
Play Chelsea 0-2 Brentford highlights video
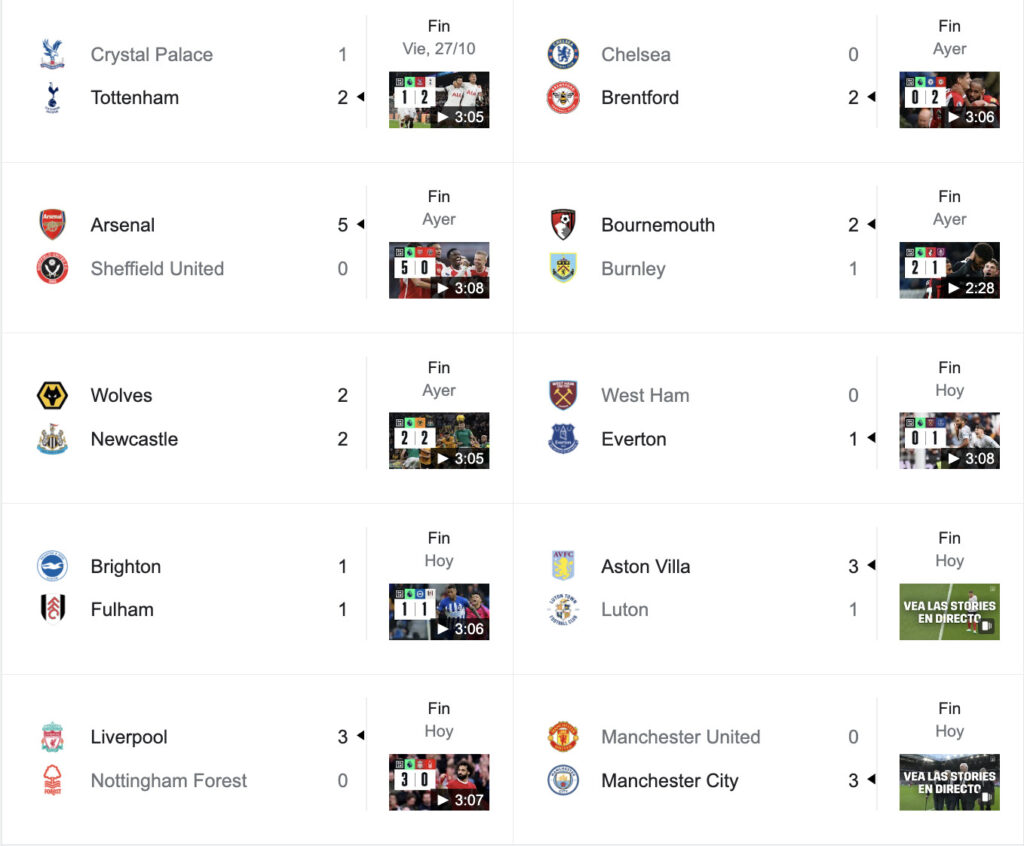tap(950, 99)
